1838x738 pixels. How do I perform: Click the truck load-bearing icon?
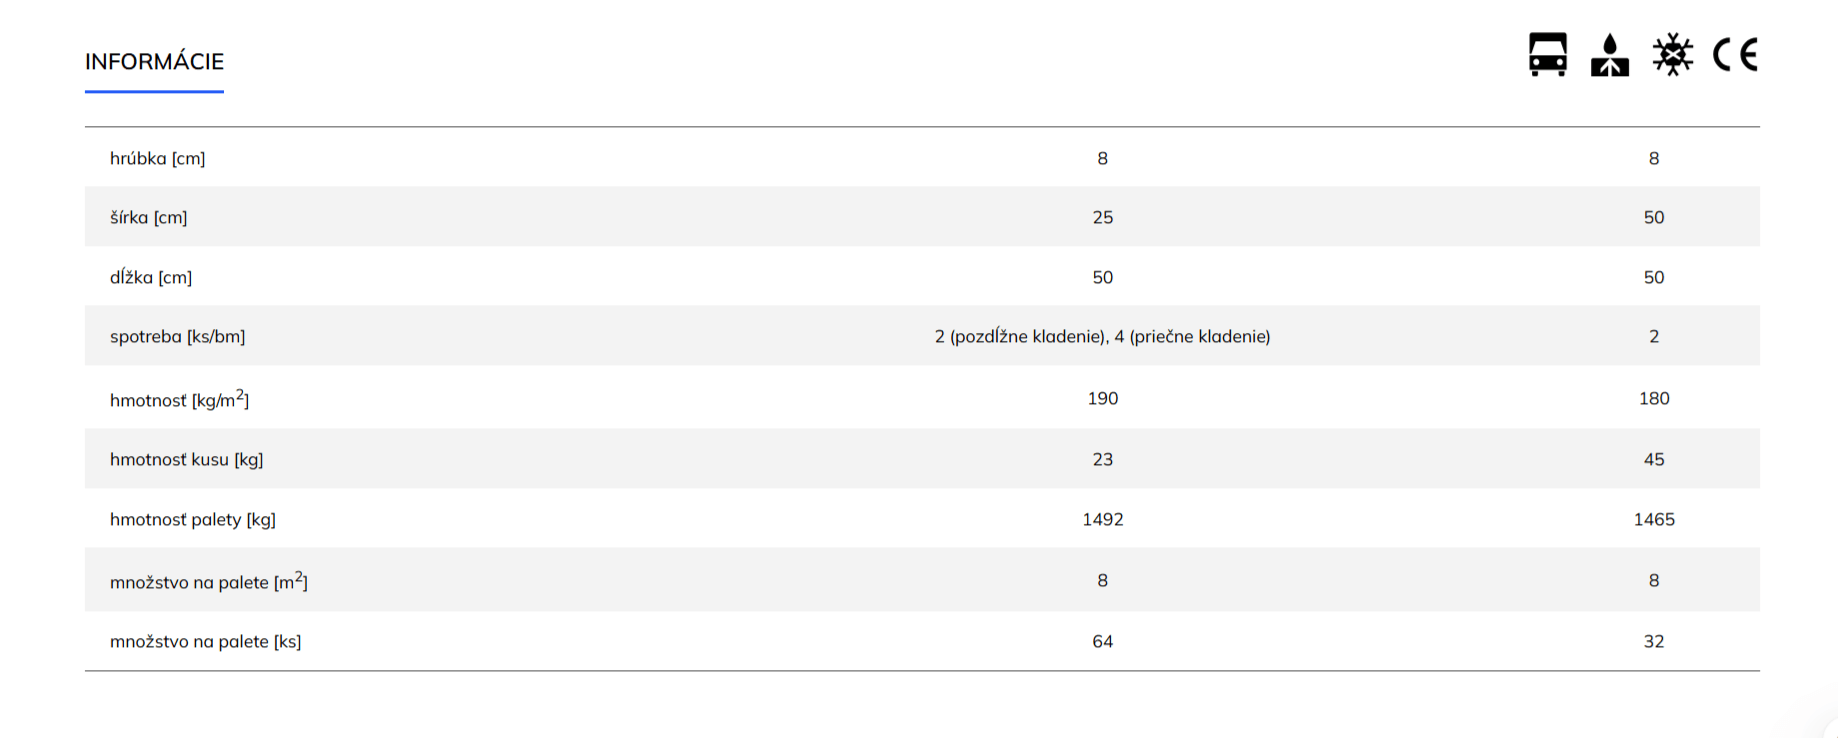[x=1548, y=54]
